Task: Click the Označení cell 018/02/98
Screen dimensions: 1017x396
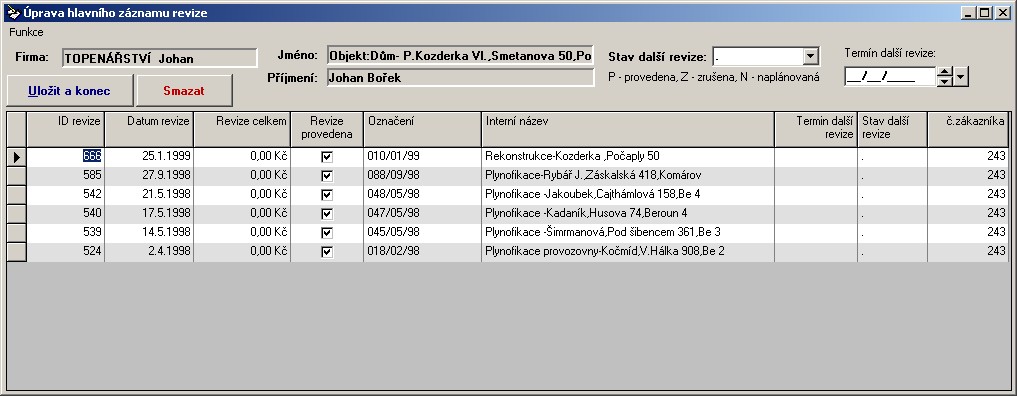Action: click(422, 251)
